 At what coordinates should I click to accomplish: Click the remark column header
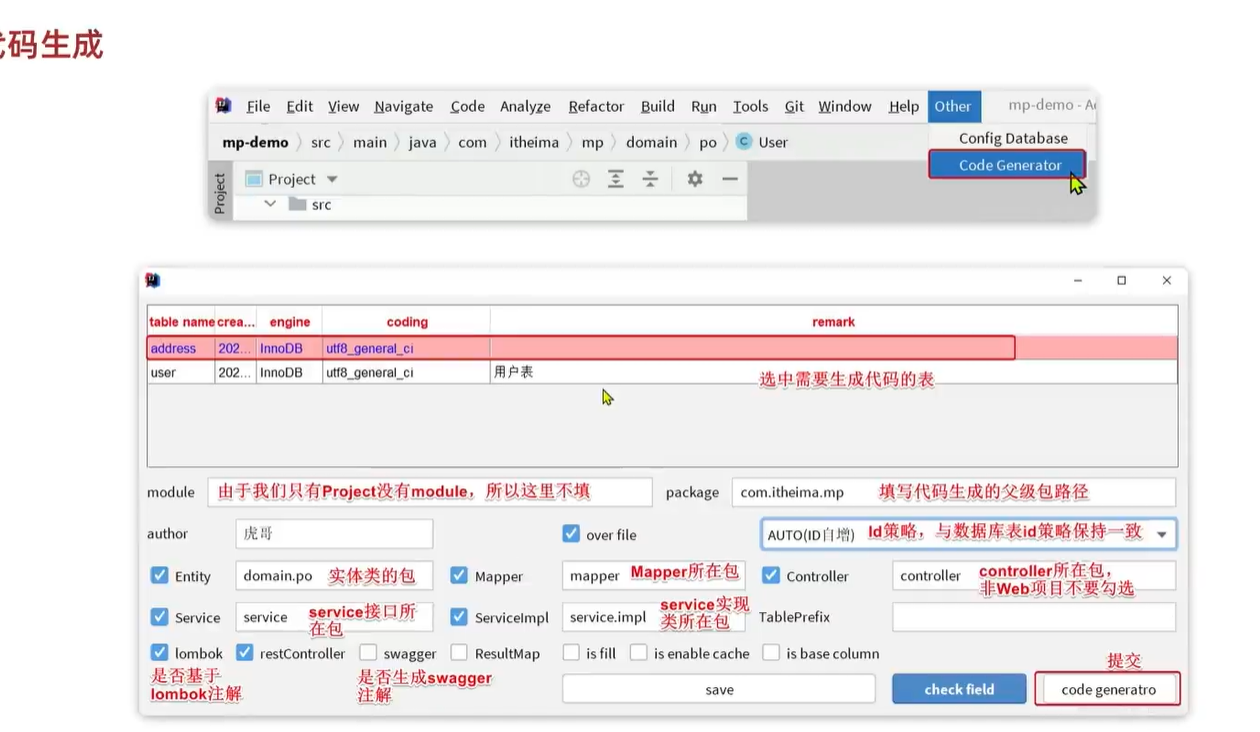coord(833,322)
